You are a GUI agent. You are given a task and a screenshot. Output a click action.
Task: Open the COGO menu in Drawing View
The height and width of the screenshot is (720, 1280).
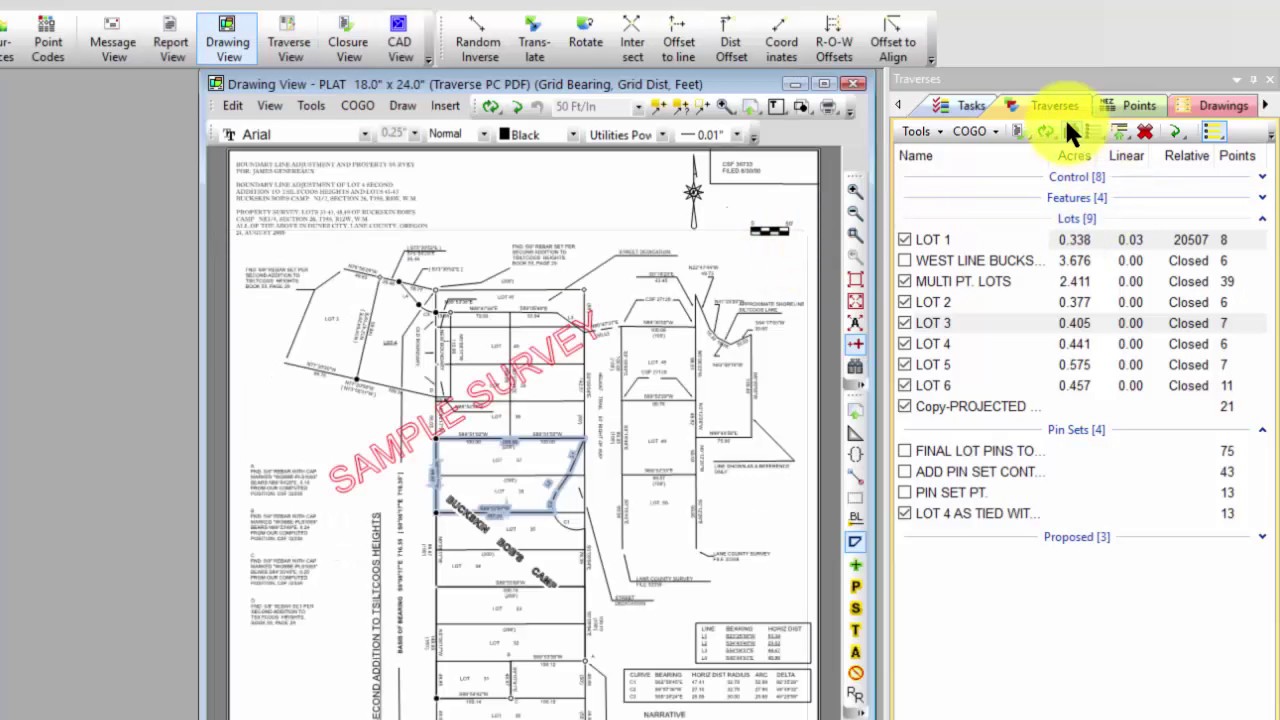(357, 106)
